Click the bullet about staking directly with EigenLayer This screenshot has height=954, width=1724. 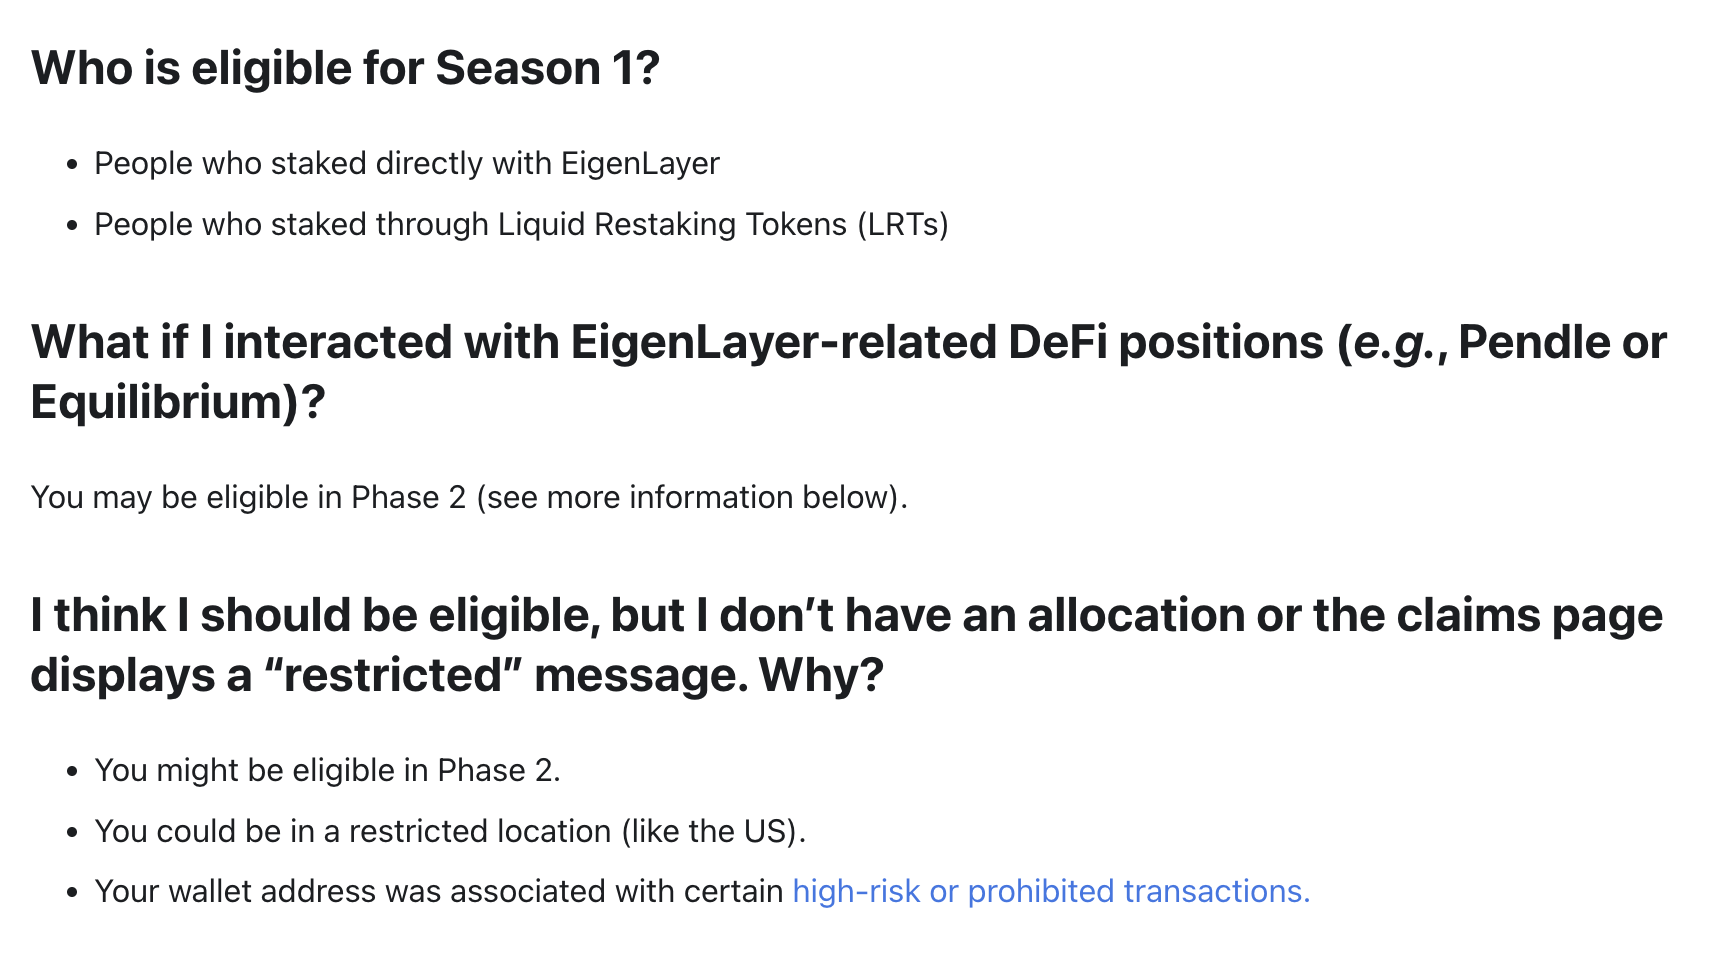[407, 163]
